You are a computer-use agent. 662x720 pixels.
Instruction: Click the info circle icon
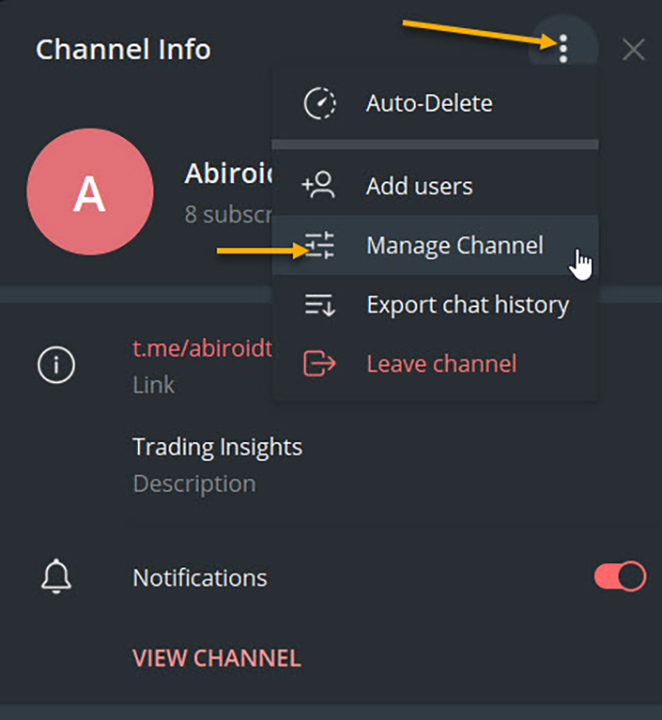pyautogui.click(x=56, y=366)
